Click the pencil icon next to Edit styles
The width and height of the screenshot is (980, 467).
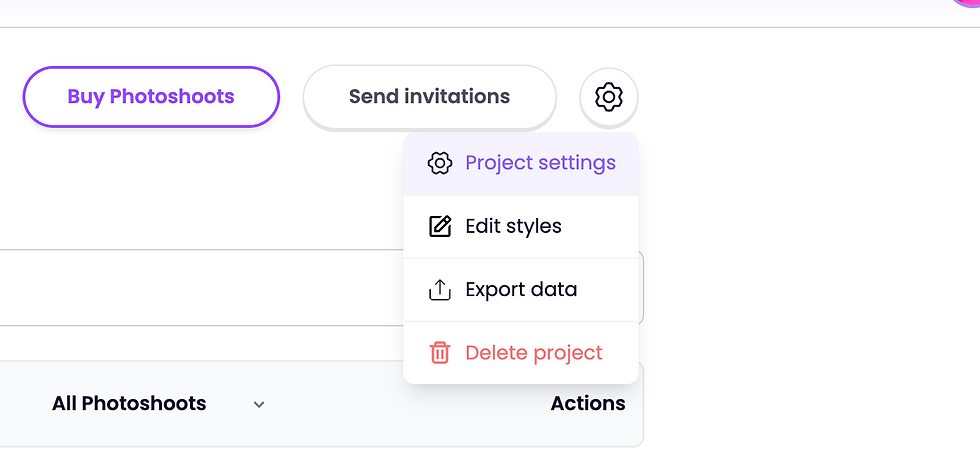click(439, 226)
